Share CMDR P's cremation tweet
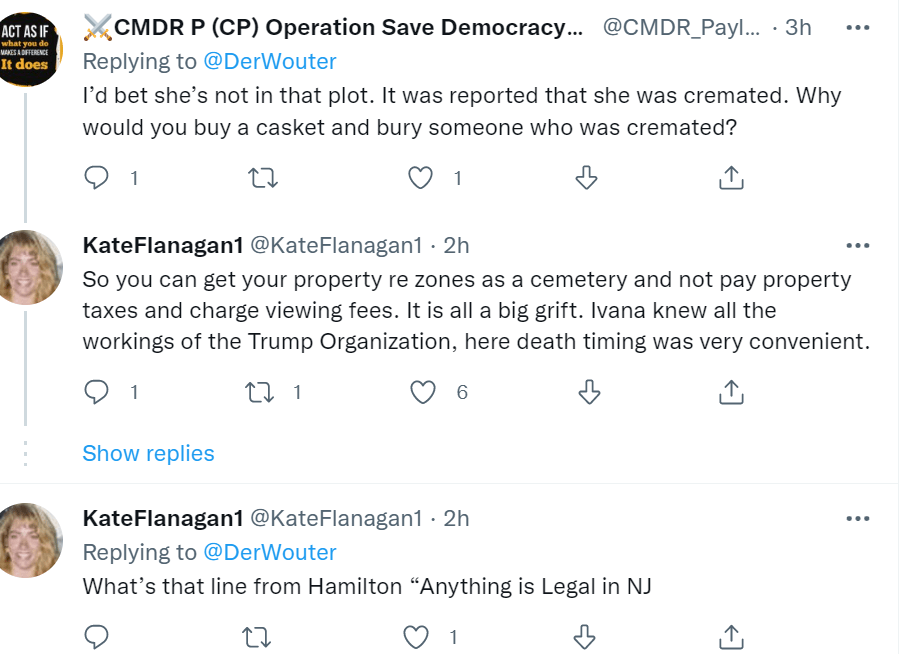The height and width of the screenshot is (654, 905). tap(731, 178)
